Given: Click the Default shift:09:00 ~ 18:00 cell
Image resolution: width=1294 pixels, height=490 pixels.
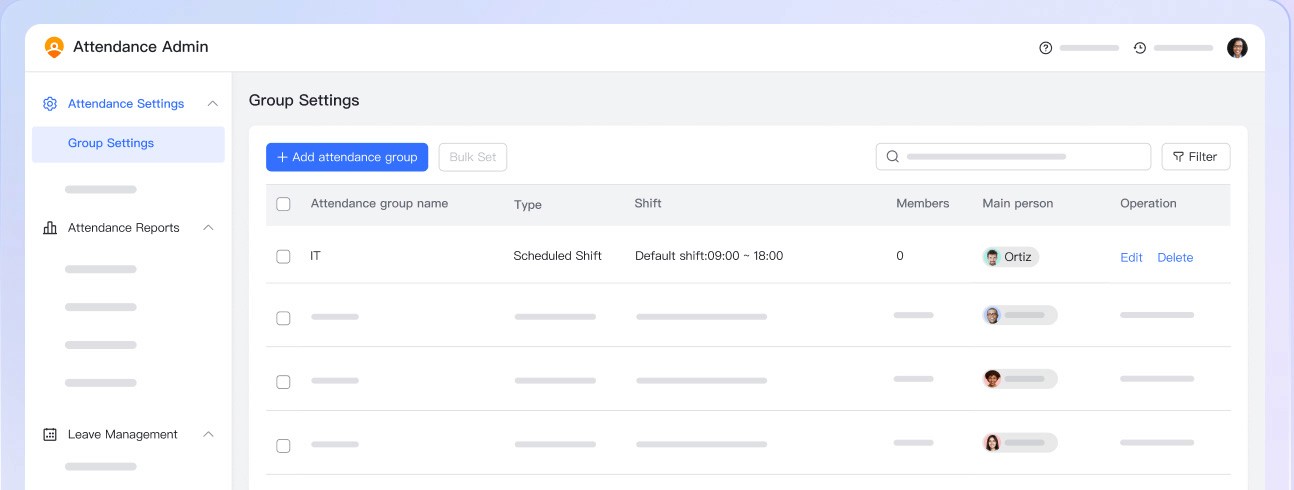Looking at the screenshot, I should click(x=709, y=256).
